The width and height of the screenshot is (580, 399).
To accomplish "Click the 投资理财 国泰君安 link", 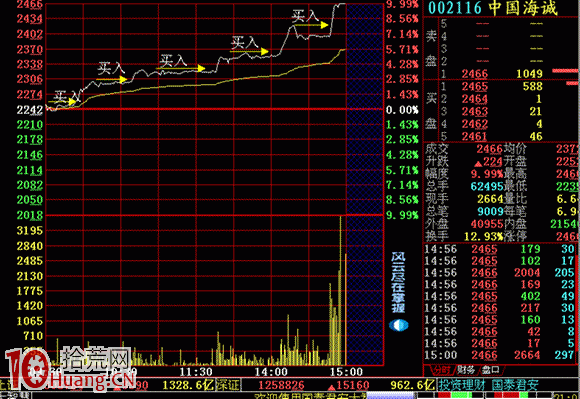I will click(488, 385).
